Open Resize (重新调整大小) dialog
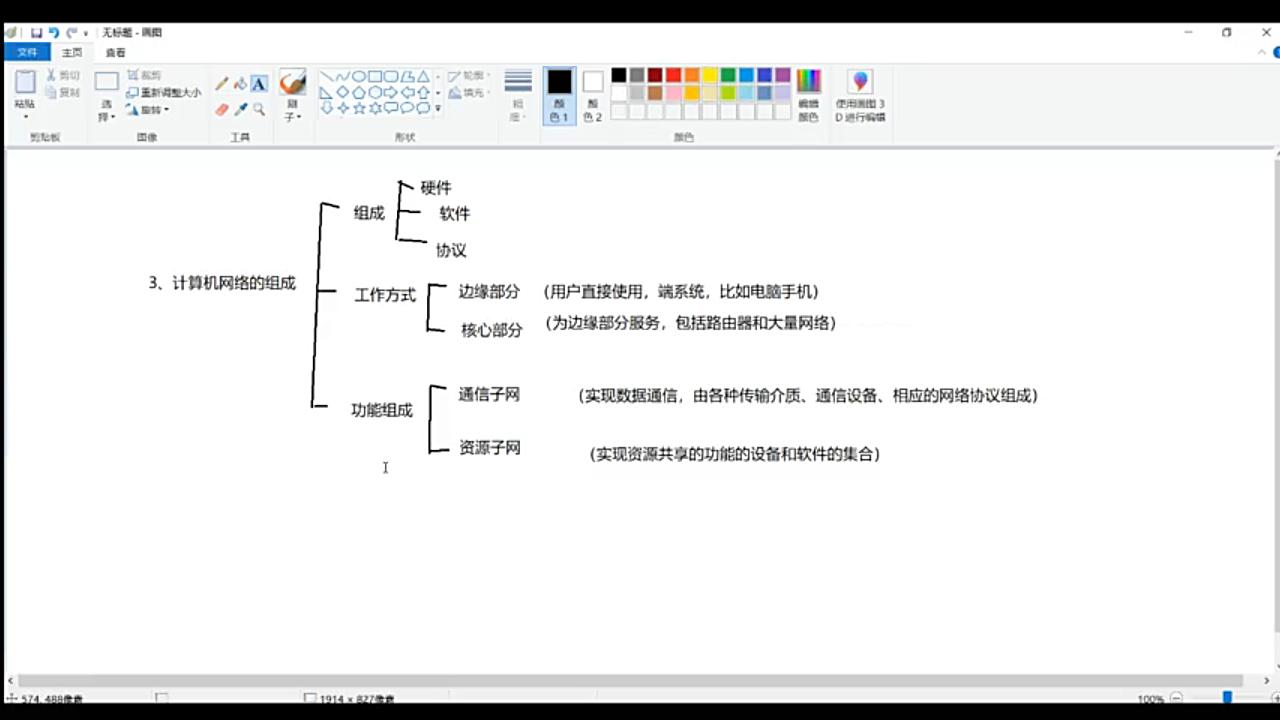1280x720 pixels. [164, 92]
